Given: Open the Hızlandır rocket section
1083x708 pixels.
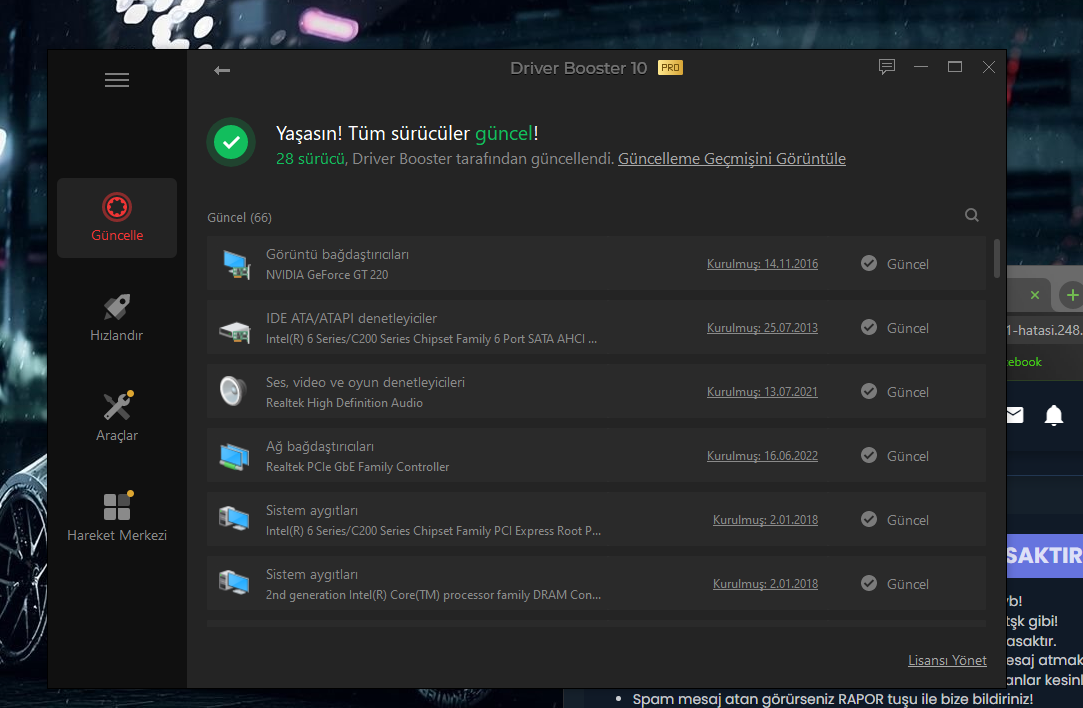Looking at the screenshot, I should coord(117,318).
